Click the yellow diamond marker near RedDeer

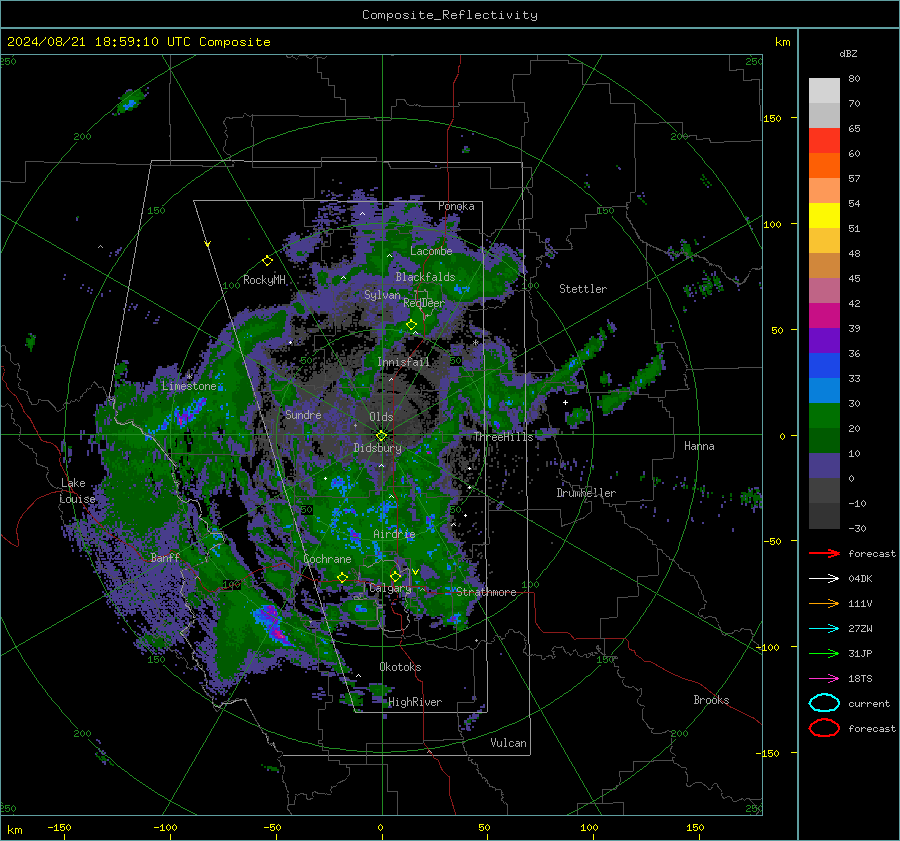pos(411,325)
